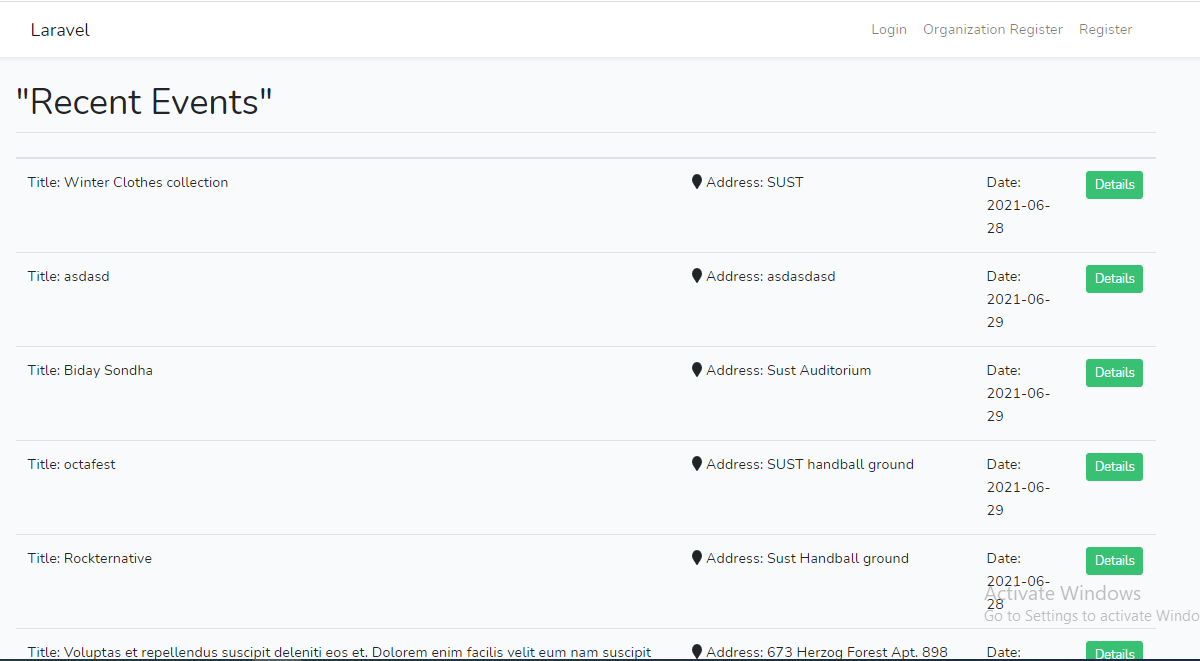Click title starting Voluptas et repellendus
1200x661 pixels.
(340, 652)
